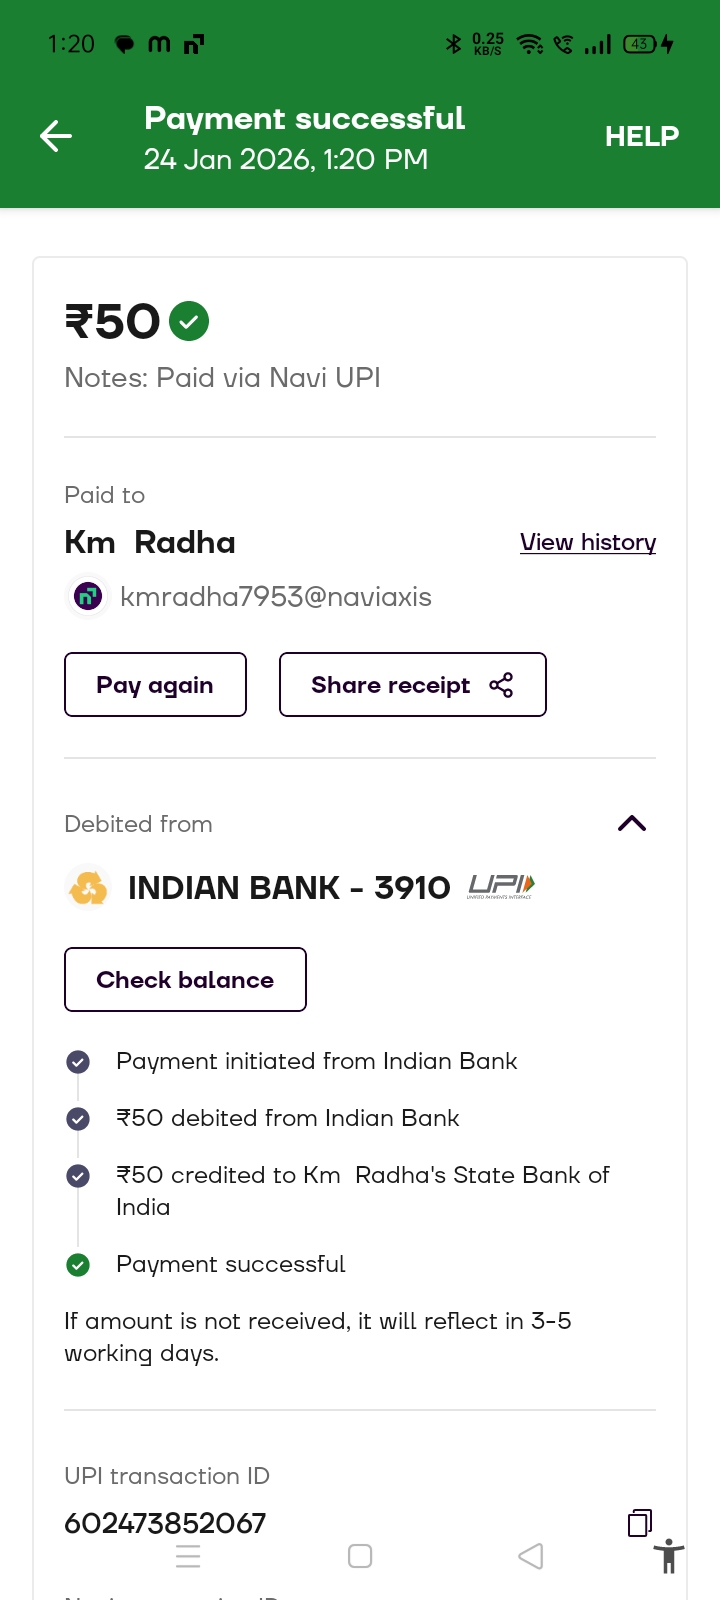Tap the Android back navigation triangle
The height and width of the screenshot is (1600, 720).
[x=531, y=1556]
